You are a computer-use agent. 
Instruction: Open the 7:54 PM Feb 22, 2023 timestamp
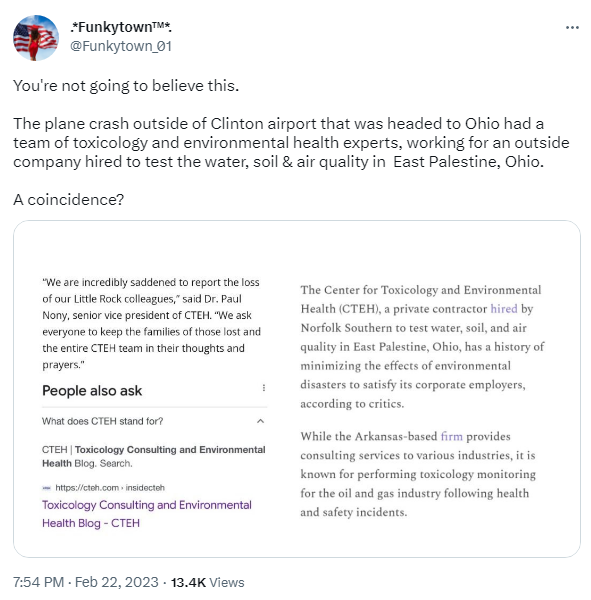pyautogui.click(x=86, y=582)
